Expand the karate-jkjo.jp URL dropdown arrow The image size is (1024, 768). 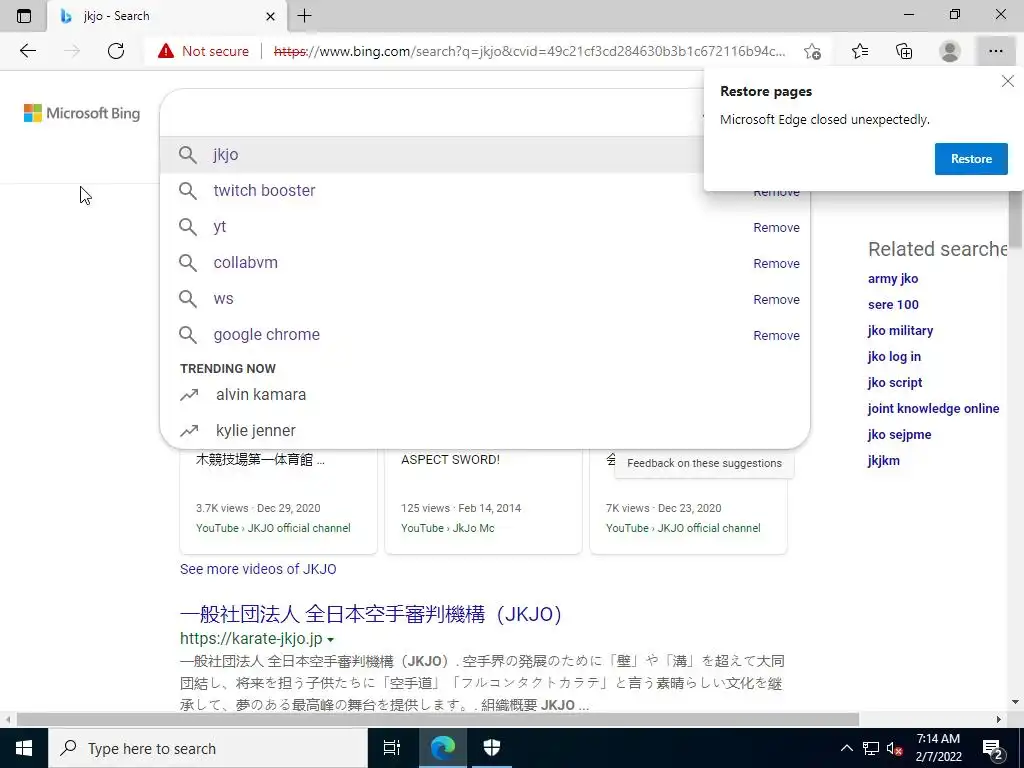(330, 639)
